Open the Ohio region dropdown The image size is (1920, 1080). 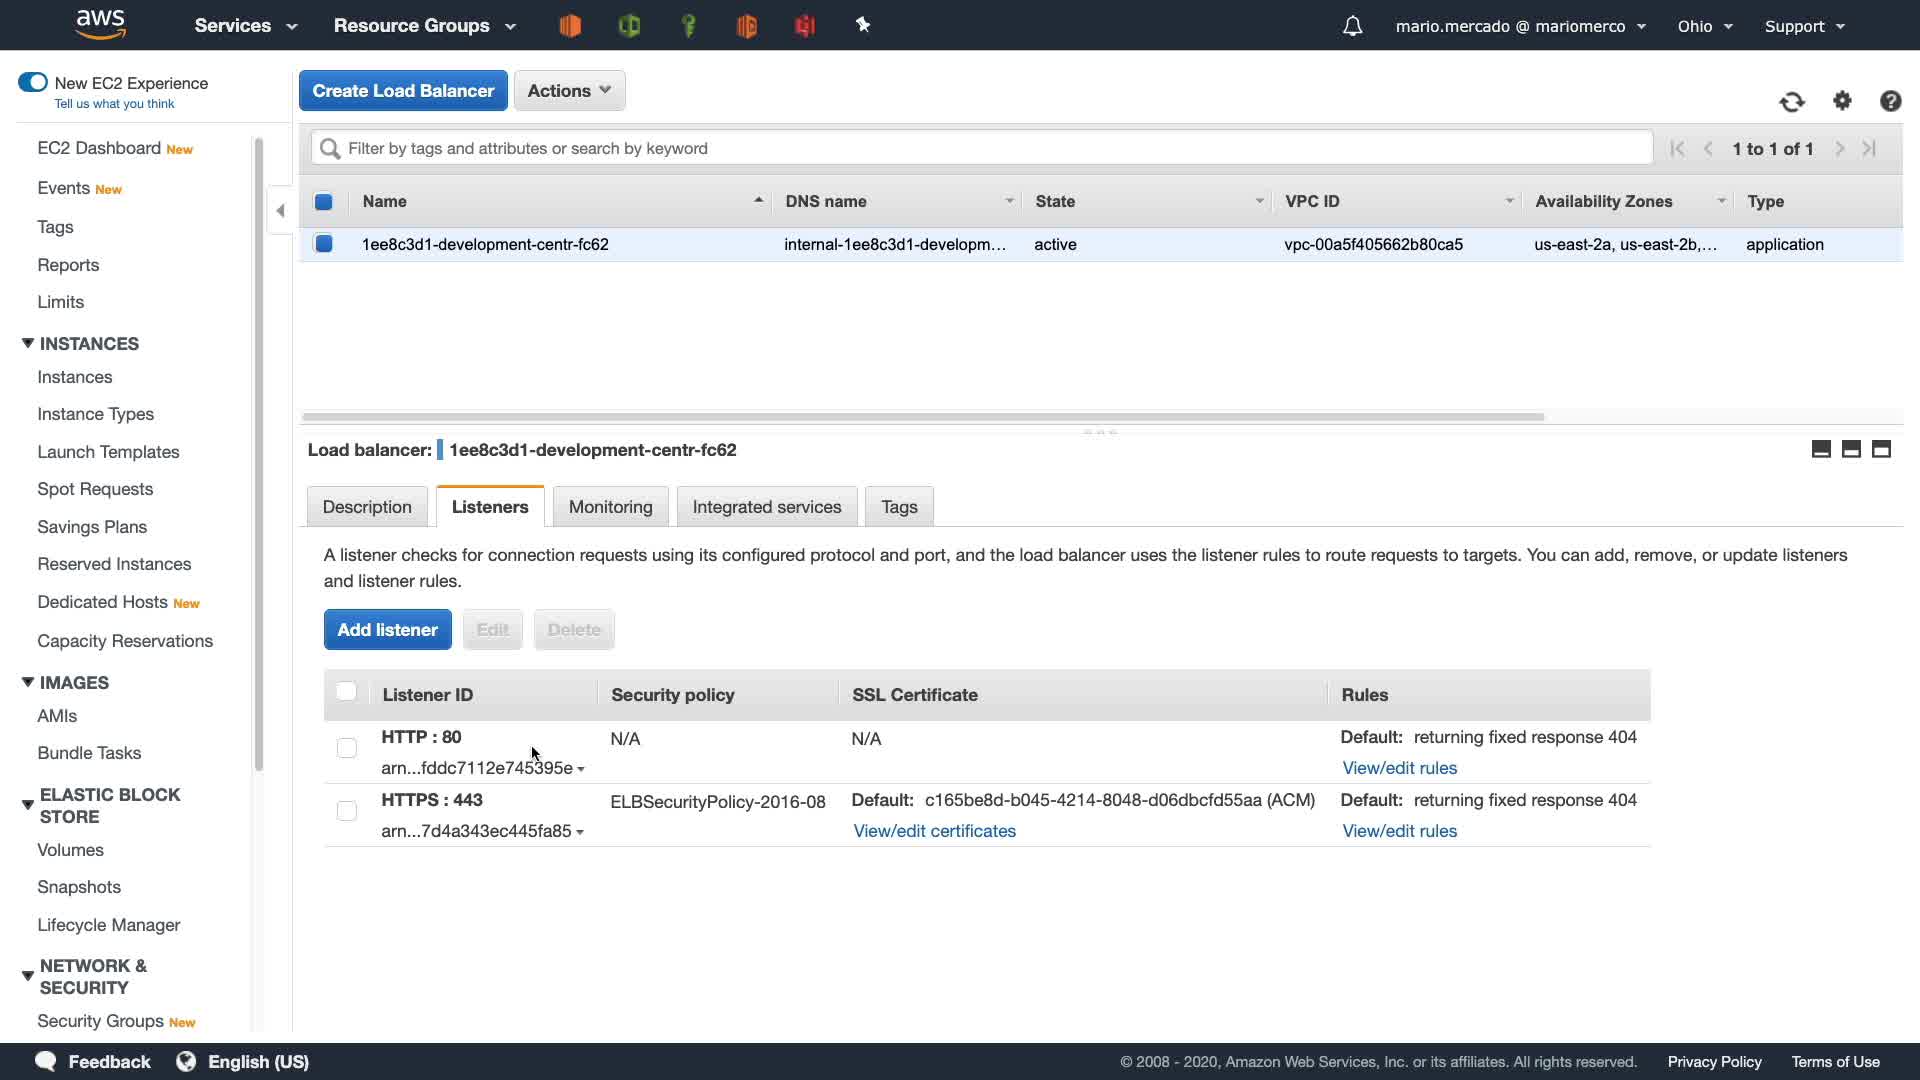(x=1704, y=26)
